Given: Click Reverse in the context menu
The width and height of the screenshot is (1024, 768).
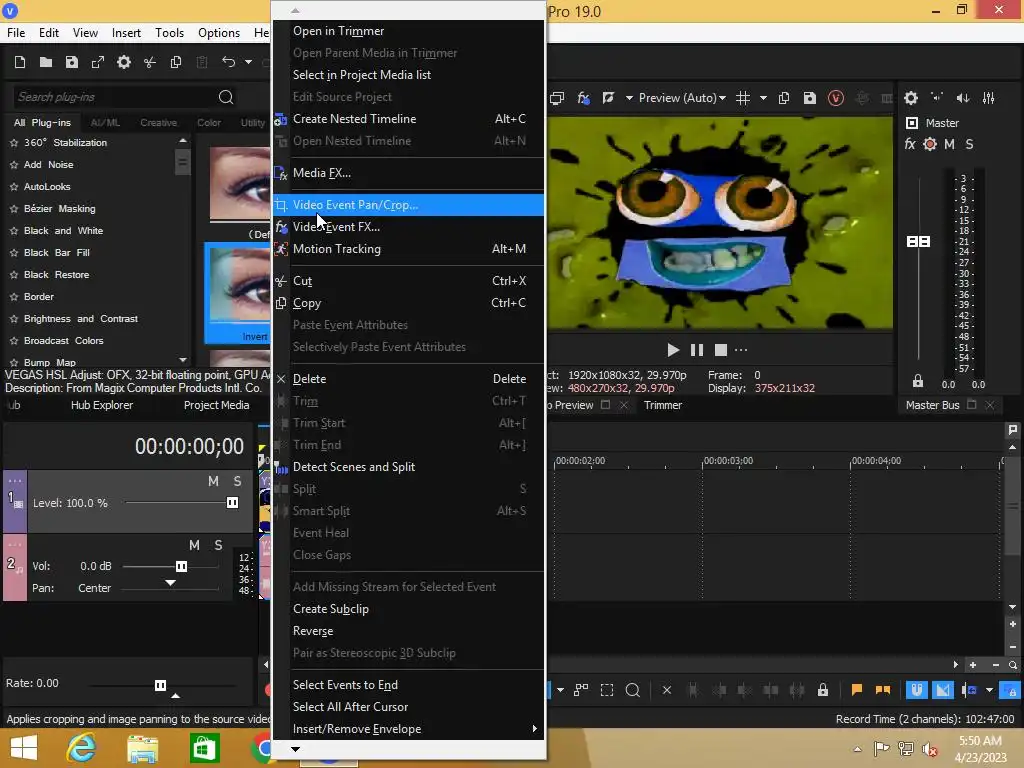Looking at the screenshot, I should (x=408, y=632).
